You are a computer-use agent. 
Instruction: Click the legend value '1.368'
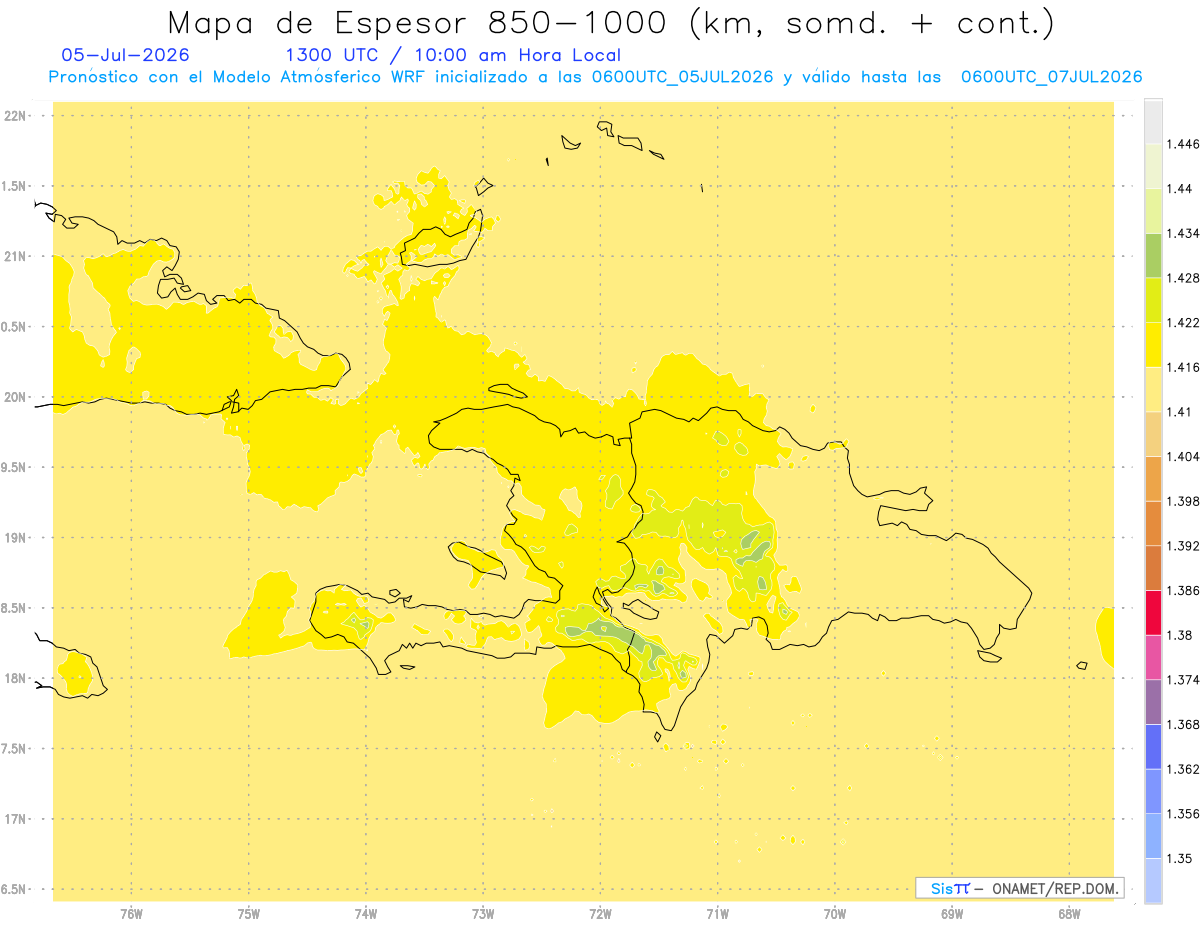point(1183,724)
